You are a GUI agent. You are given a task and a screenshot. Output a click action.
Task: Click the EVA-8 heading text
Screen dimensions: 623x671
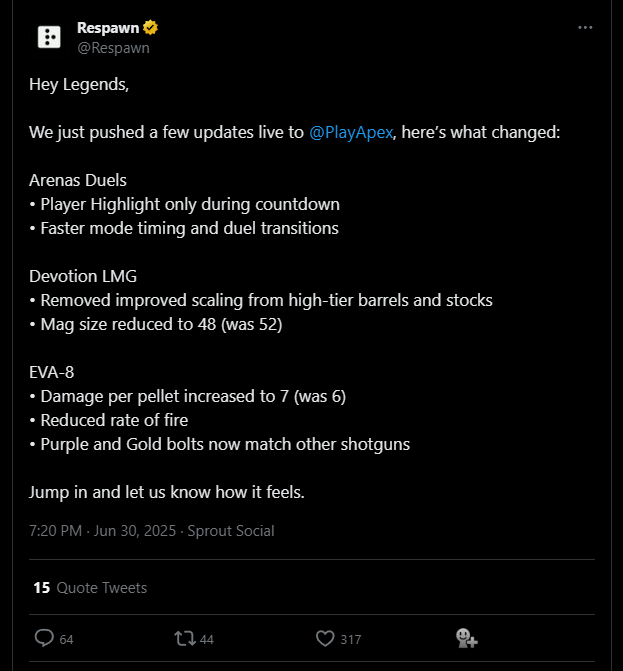52,372
